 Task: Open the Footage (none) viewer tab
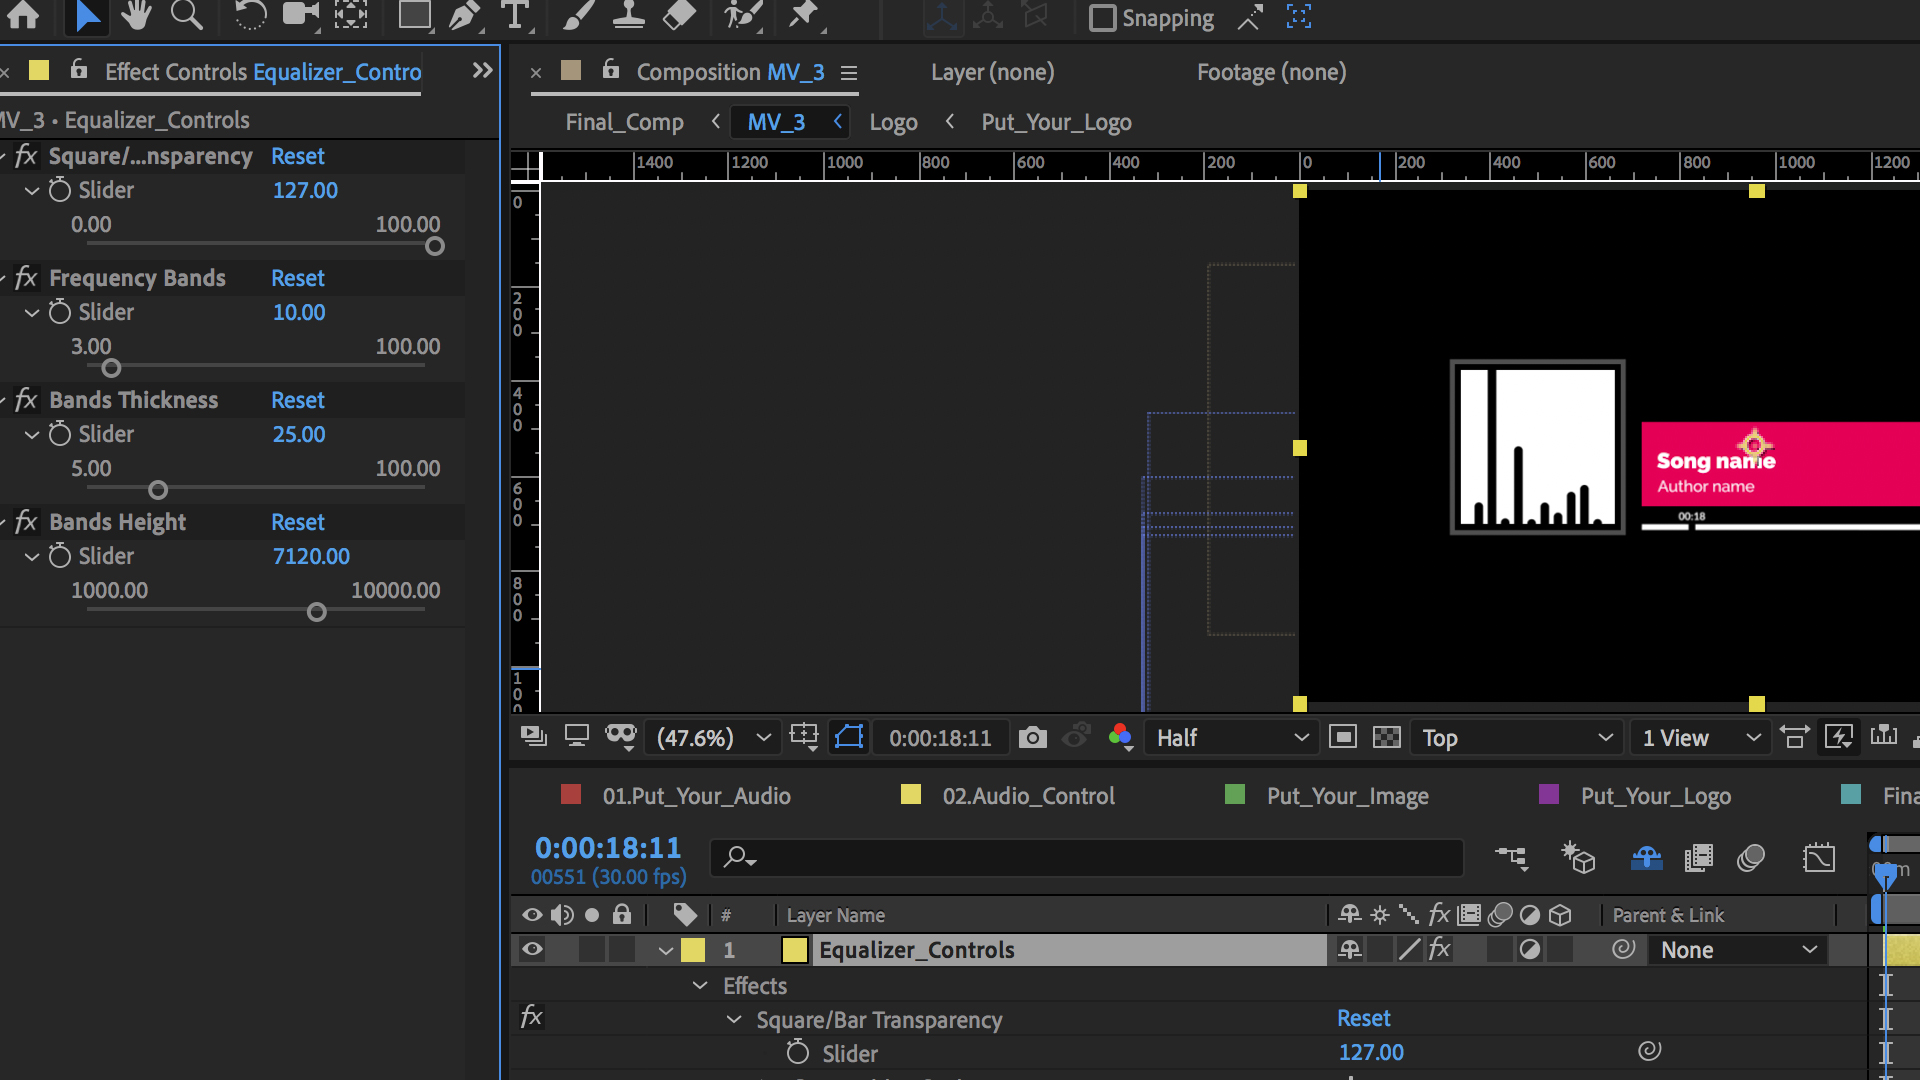point(1270,71)
